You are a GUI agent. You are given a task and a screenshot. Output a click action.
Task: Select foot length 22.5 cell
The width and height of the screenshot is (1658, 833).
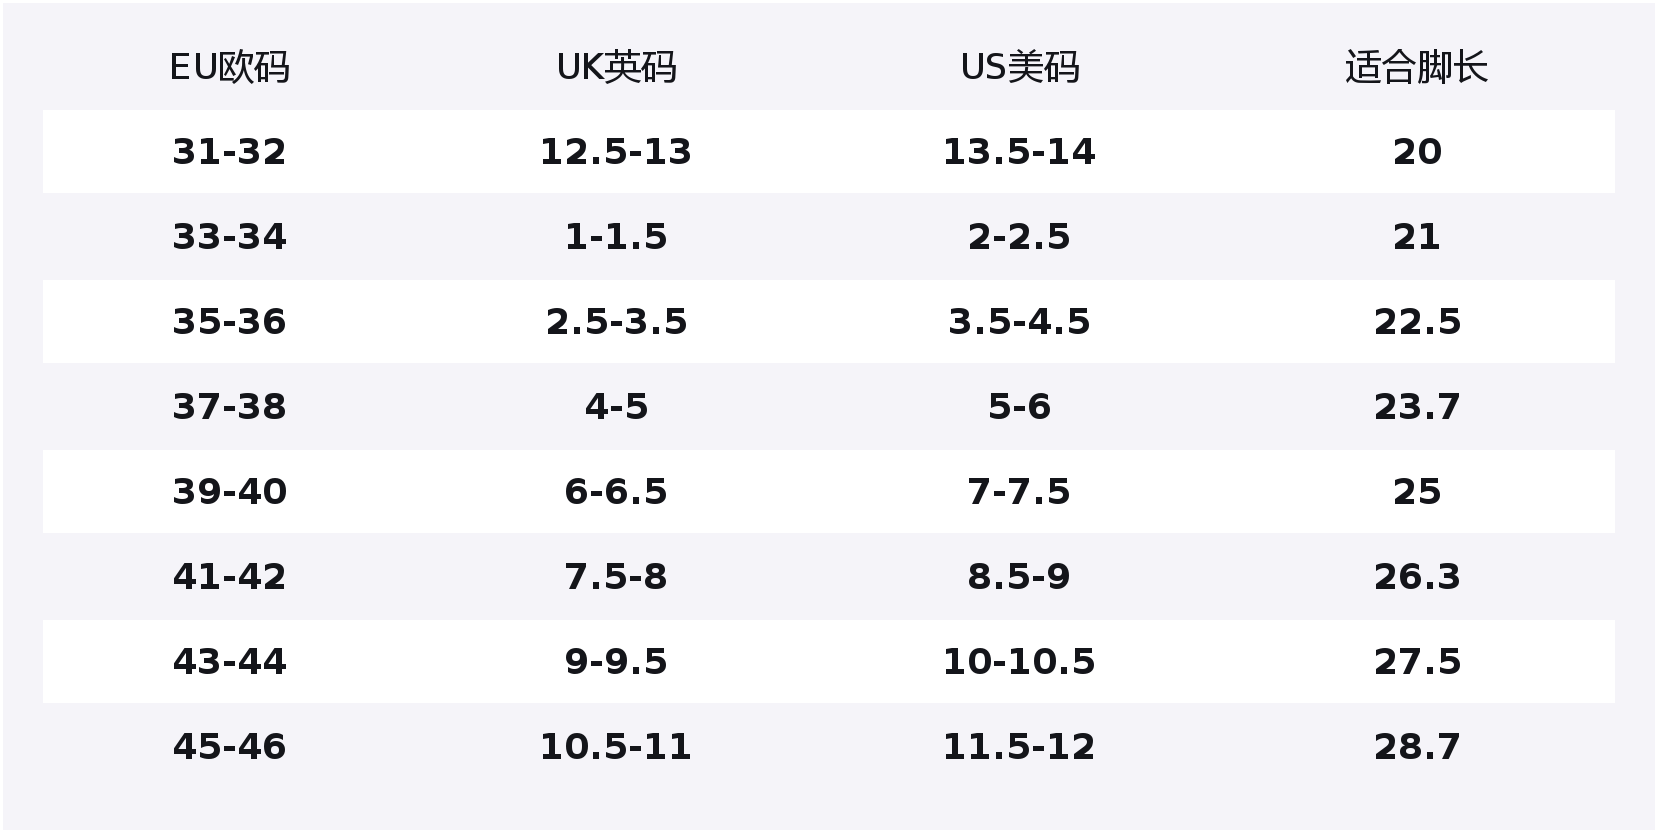(x=1416, y=322)
